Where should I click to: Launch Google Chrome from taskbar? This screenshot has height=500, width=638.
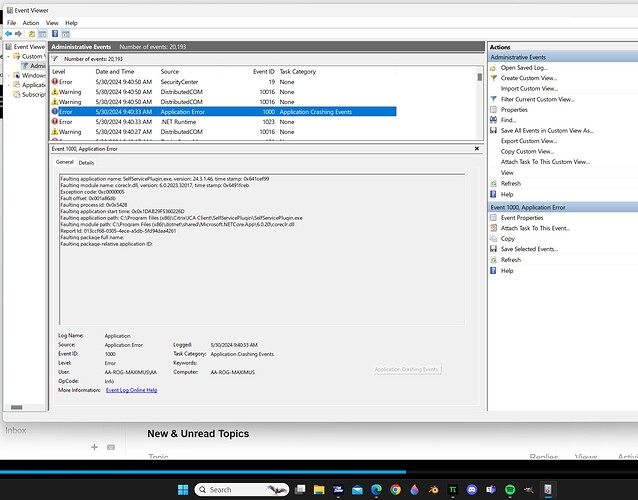point(395,489)
